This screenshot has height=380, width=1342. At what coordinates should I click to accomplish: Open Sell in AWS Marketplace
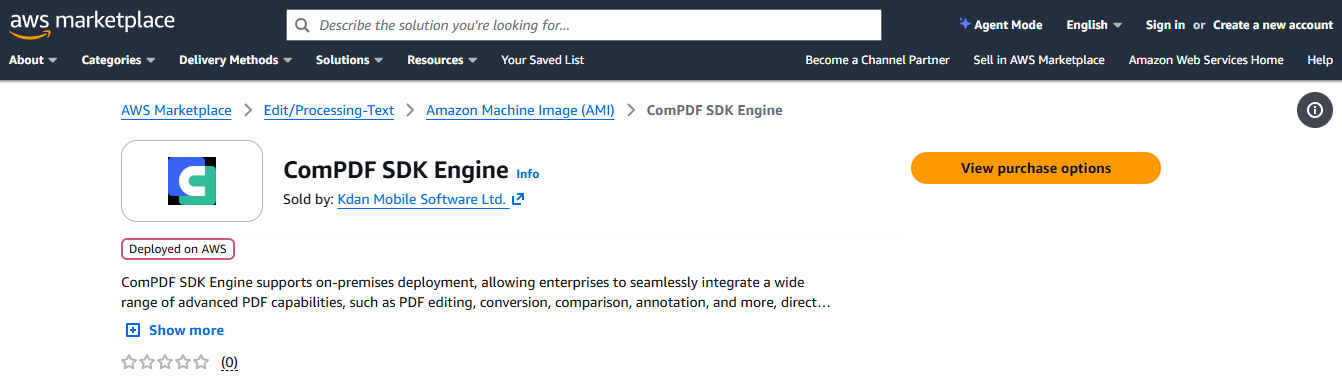(1039, 60)
